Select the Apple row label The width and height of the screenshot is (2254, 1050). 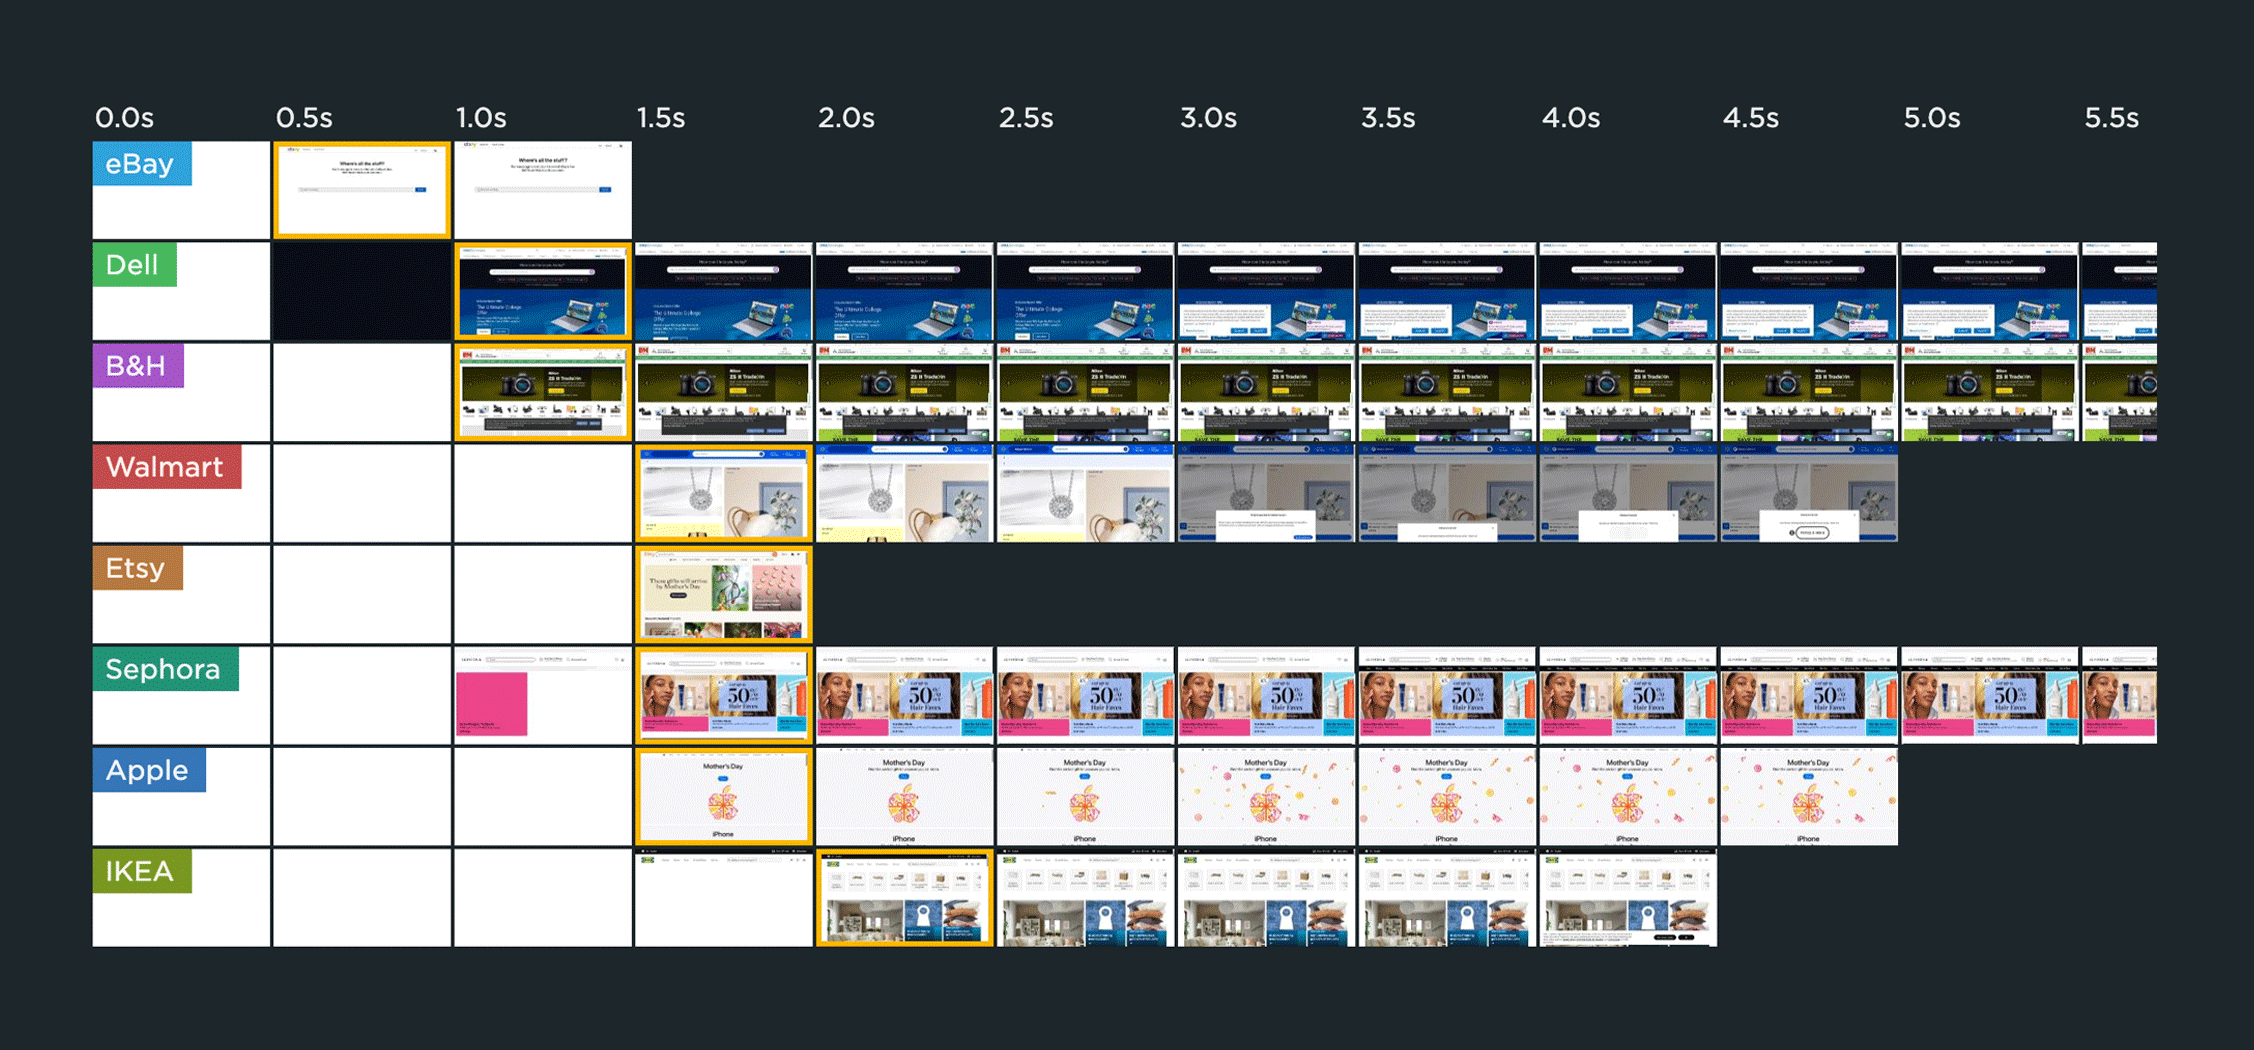pyautogui.click(x=149, y=770)
